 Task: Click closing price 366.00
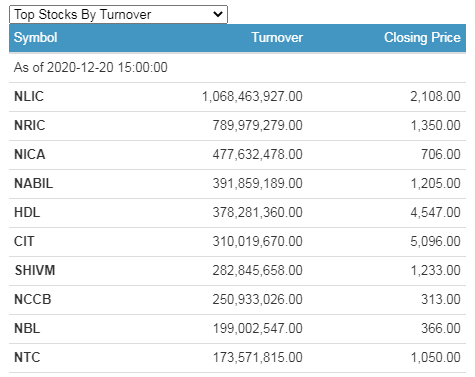(x=441, y=328)
